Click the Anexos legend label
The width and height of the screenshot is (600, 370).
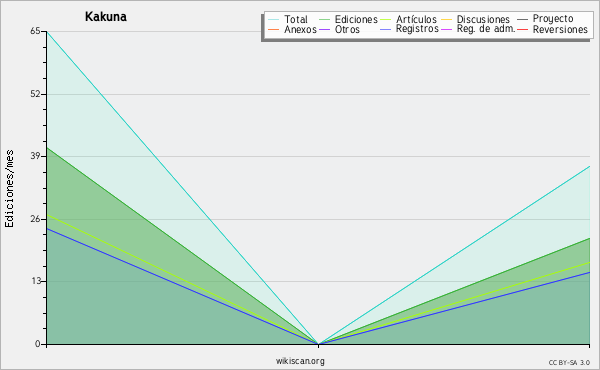[x=300, y=29]
